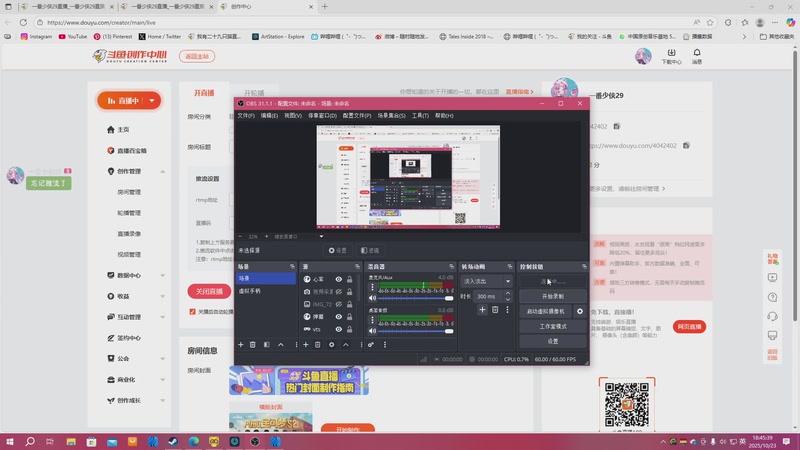The width and height of the screenshot is (800, 450).
Task: Pop out the 控制按钮 dock using its float icon
Action: 584,267
